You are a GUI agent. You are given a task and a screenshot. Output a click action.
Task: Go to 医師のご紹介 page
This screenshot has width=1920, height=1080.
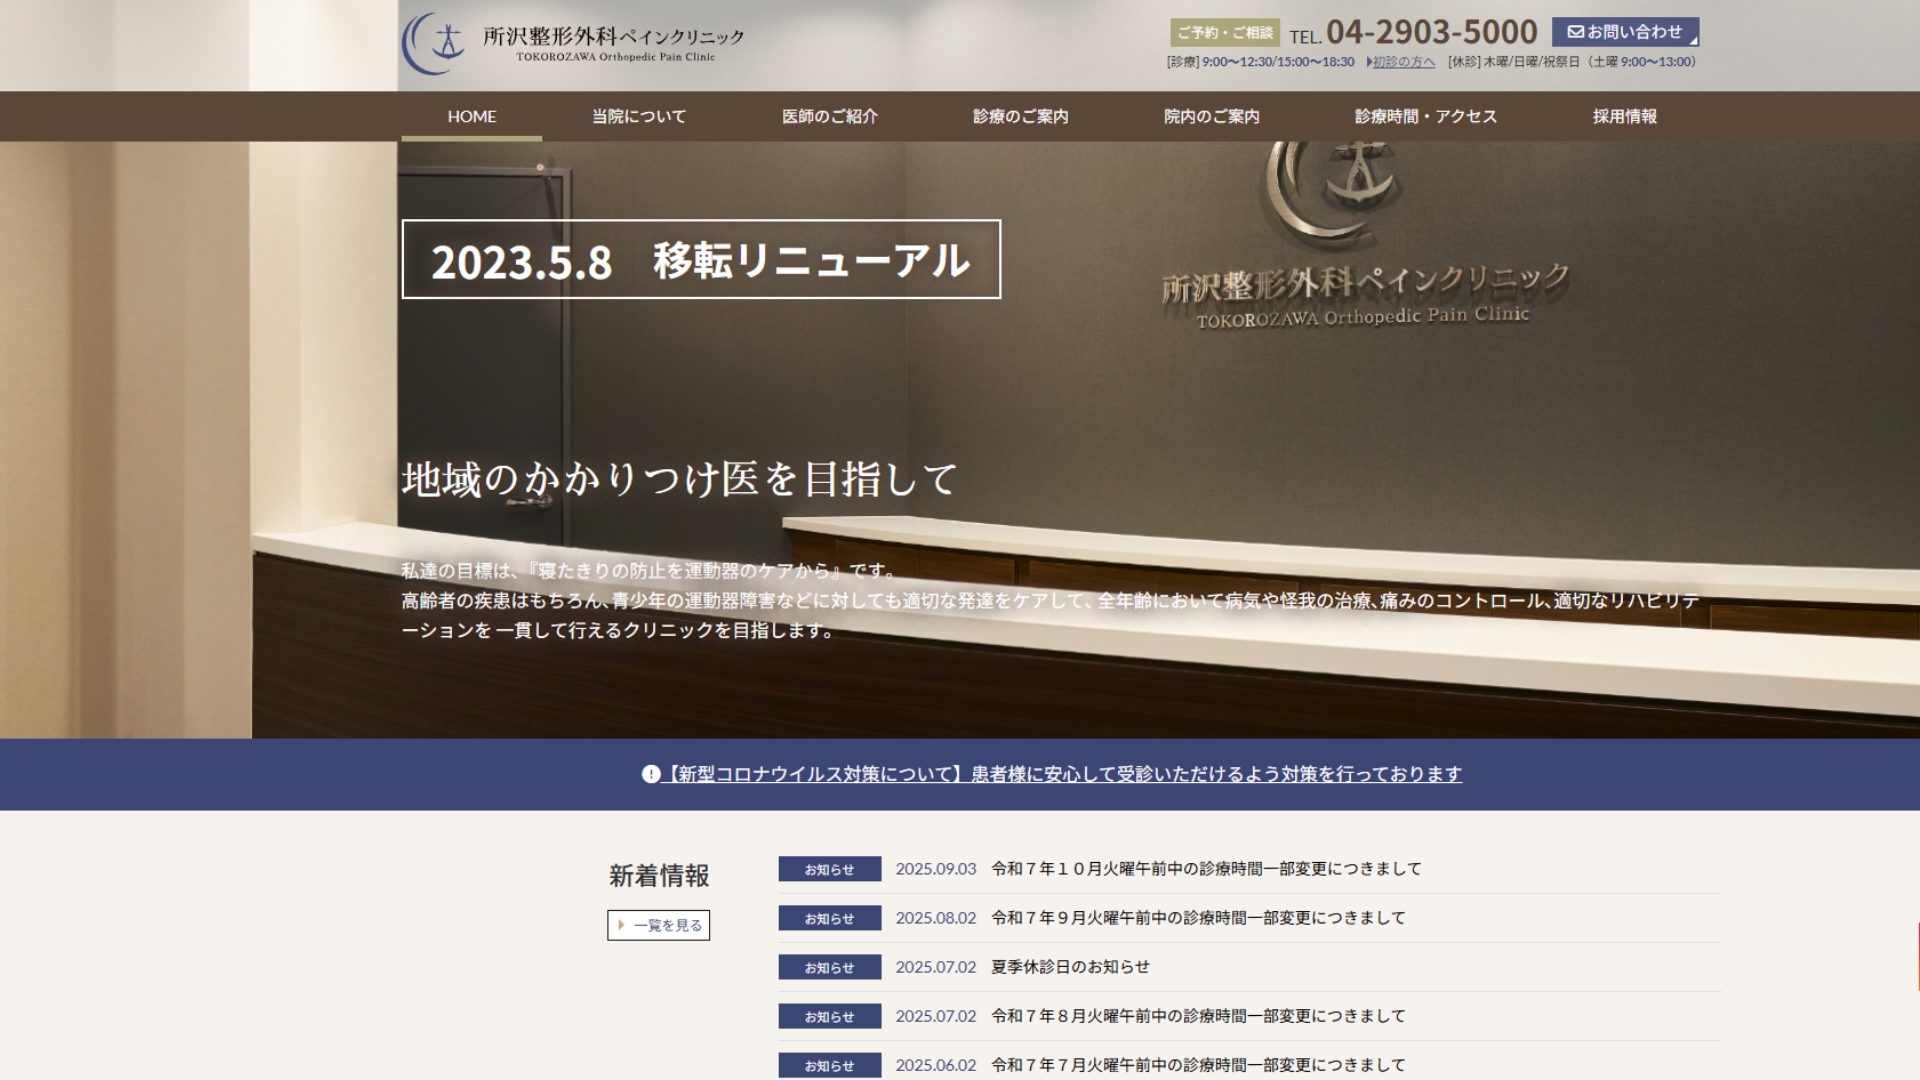point(829,116)
